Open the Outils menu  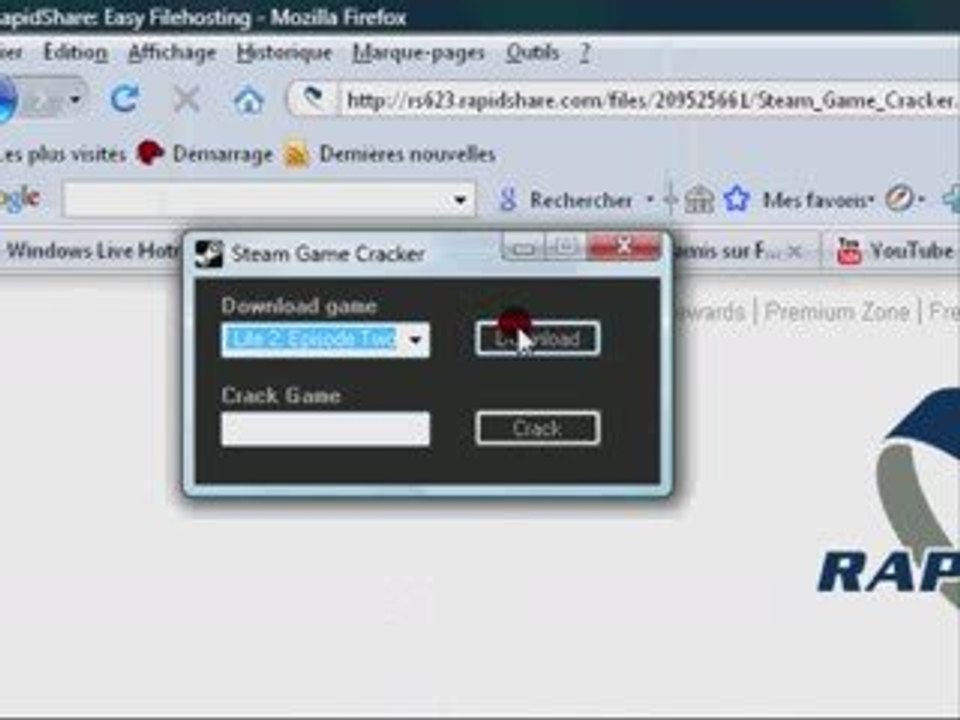click(x=533, y=53)
